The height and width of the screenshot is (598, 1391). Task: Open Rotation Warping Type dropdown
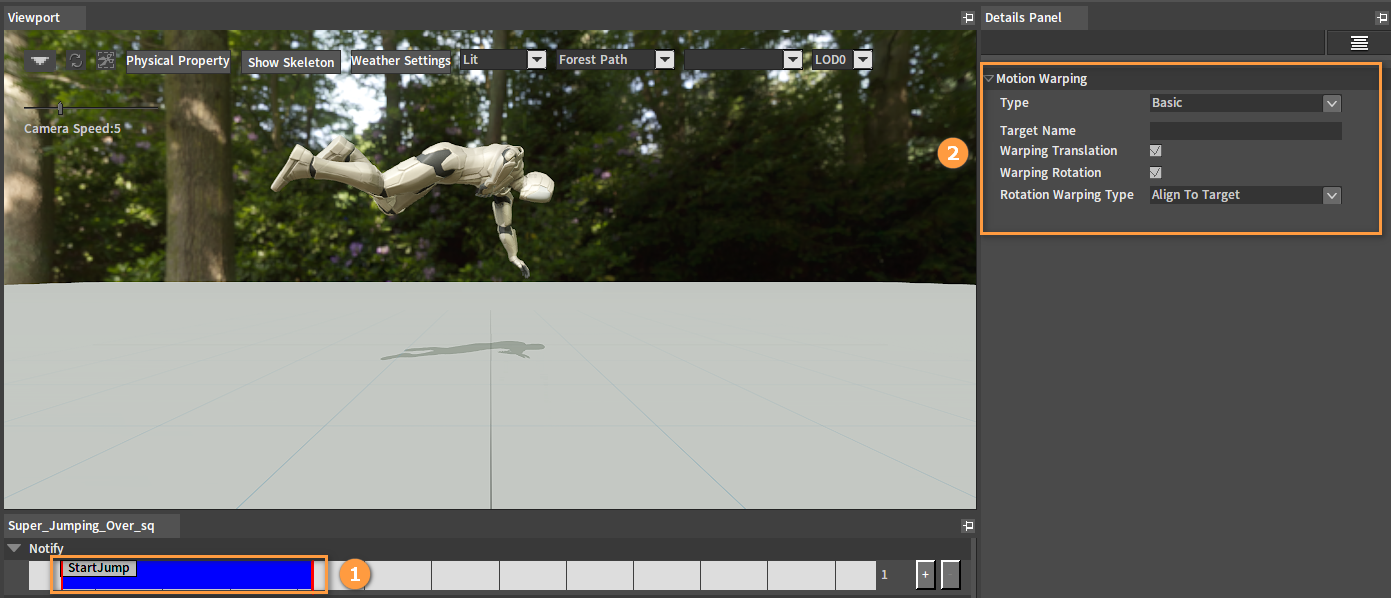pyautogui.click(x=1245, y=195)
